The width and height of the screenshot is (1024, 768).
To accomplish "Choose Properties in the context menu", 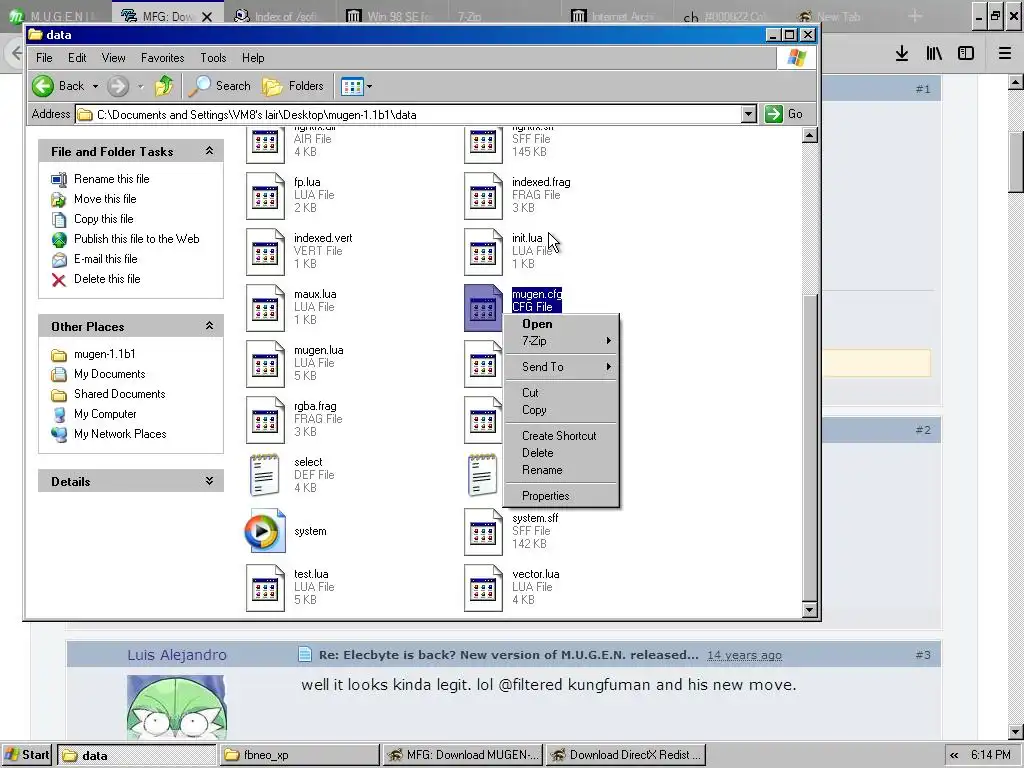I will [x=562, y=496].
